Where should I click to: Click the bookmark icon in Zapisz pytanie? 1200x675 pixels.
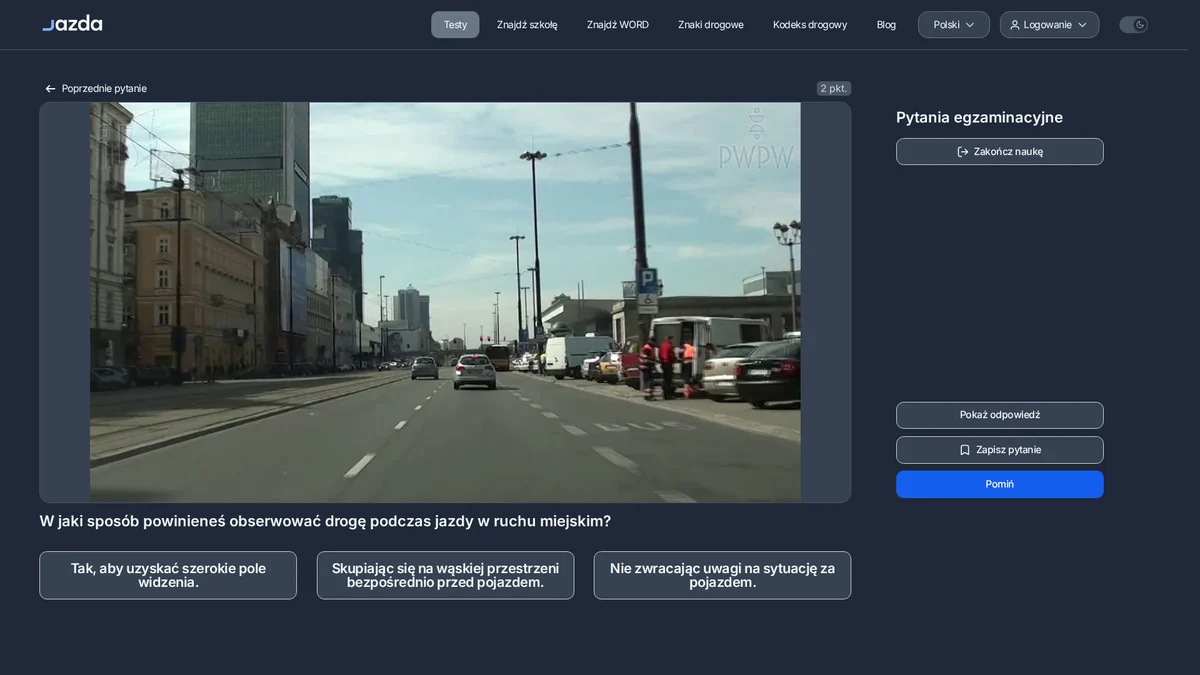tap(965, 450)
